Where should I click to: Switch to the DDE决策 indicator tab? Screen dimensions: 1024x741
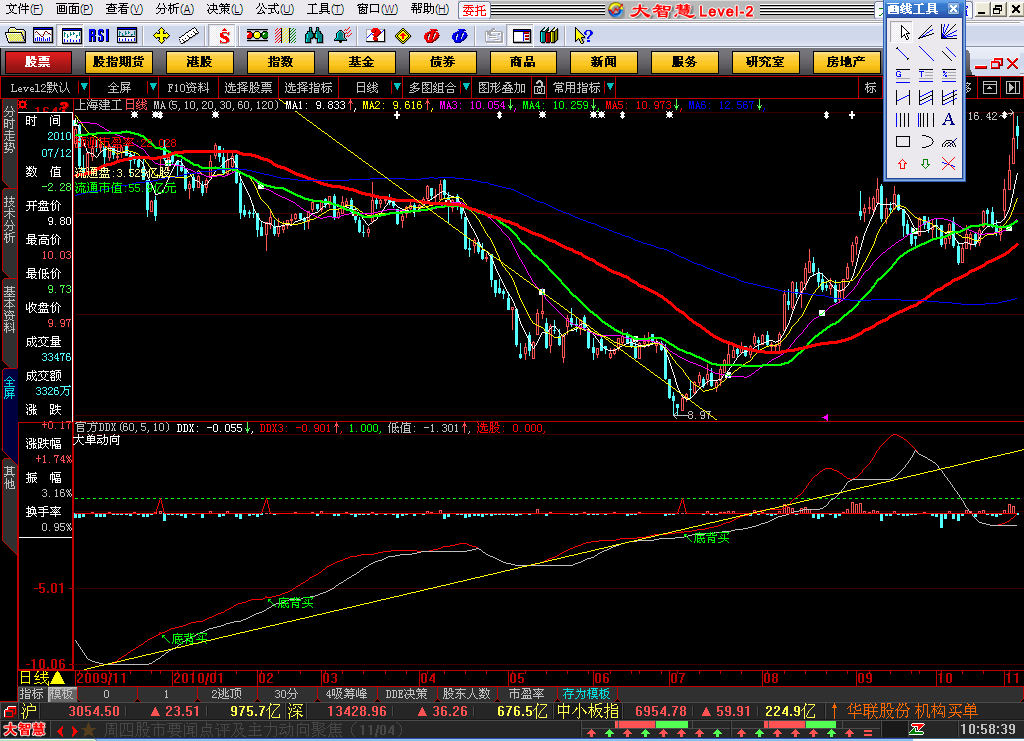pyautogui.click(x=406, y=693)
